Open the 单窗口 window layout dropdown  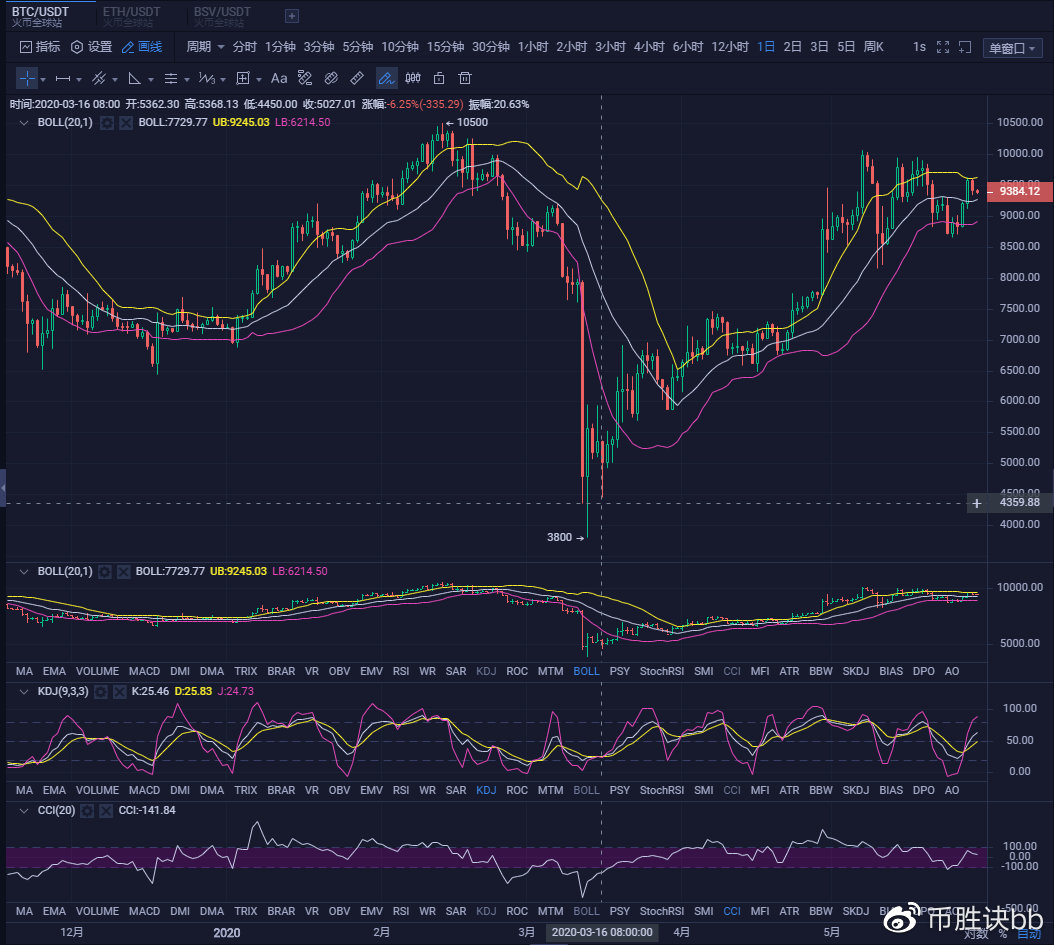pos(1012,48)
